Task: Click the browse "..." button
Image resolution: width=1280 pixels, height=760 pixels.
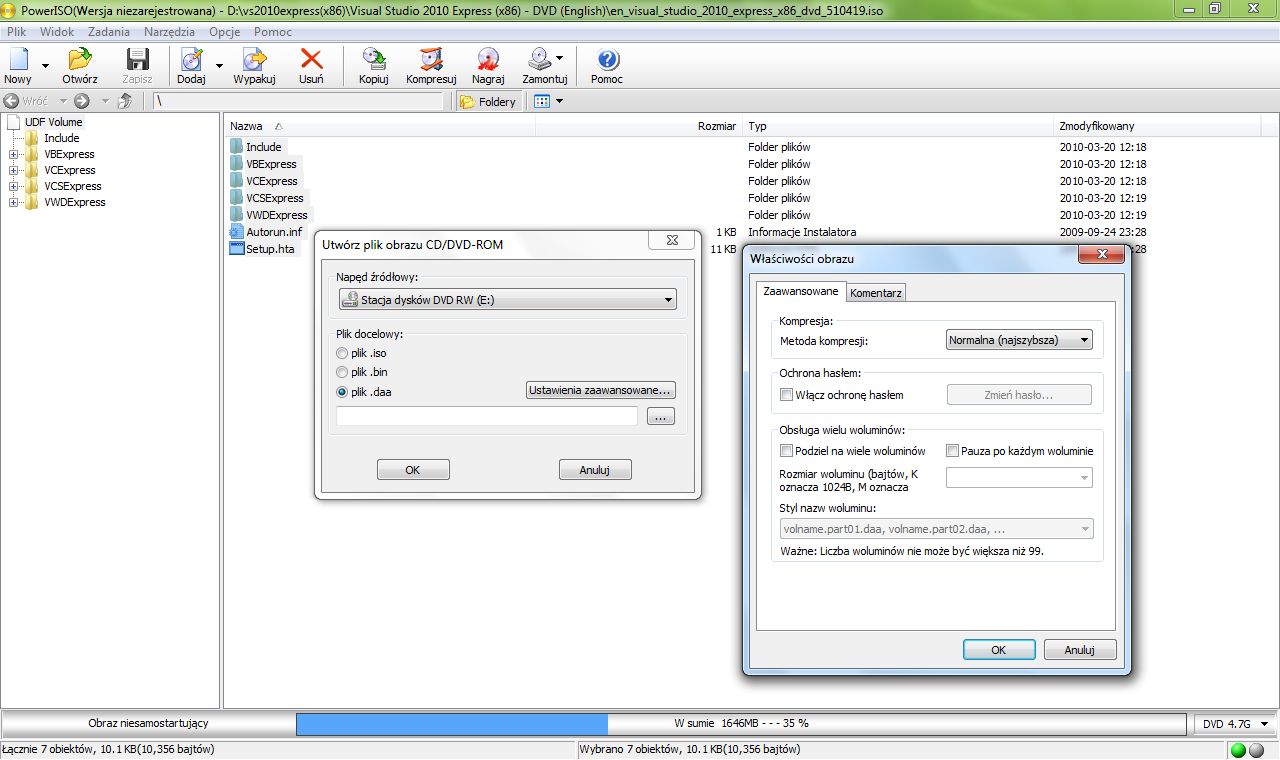Action: click(661, 416)
